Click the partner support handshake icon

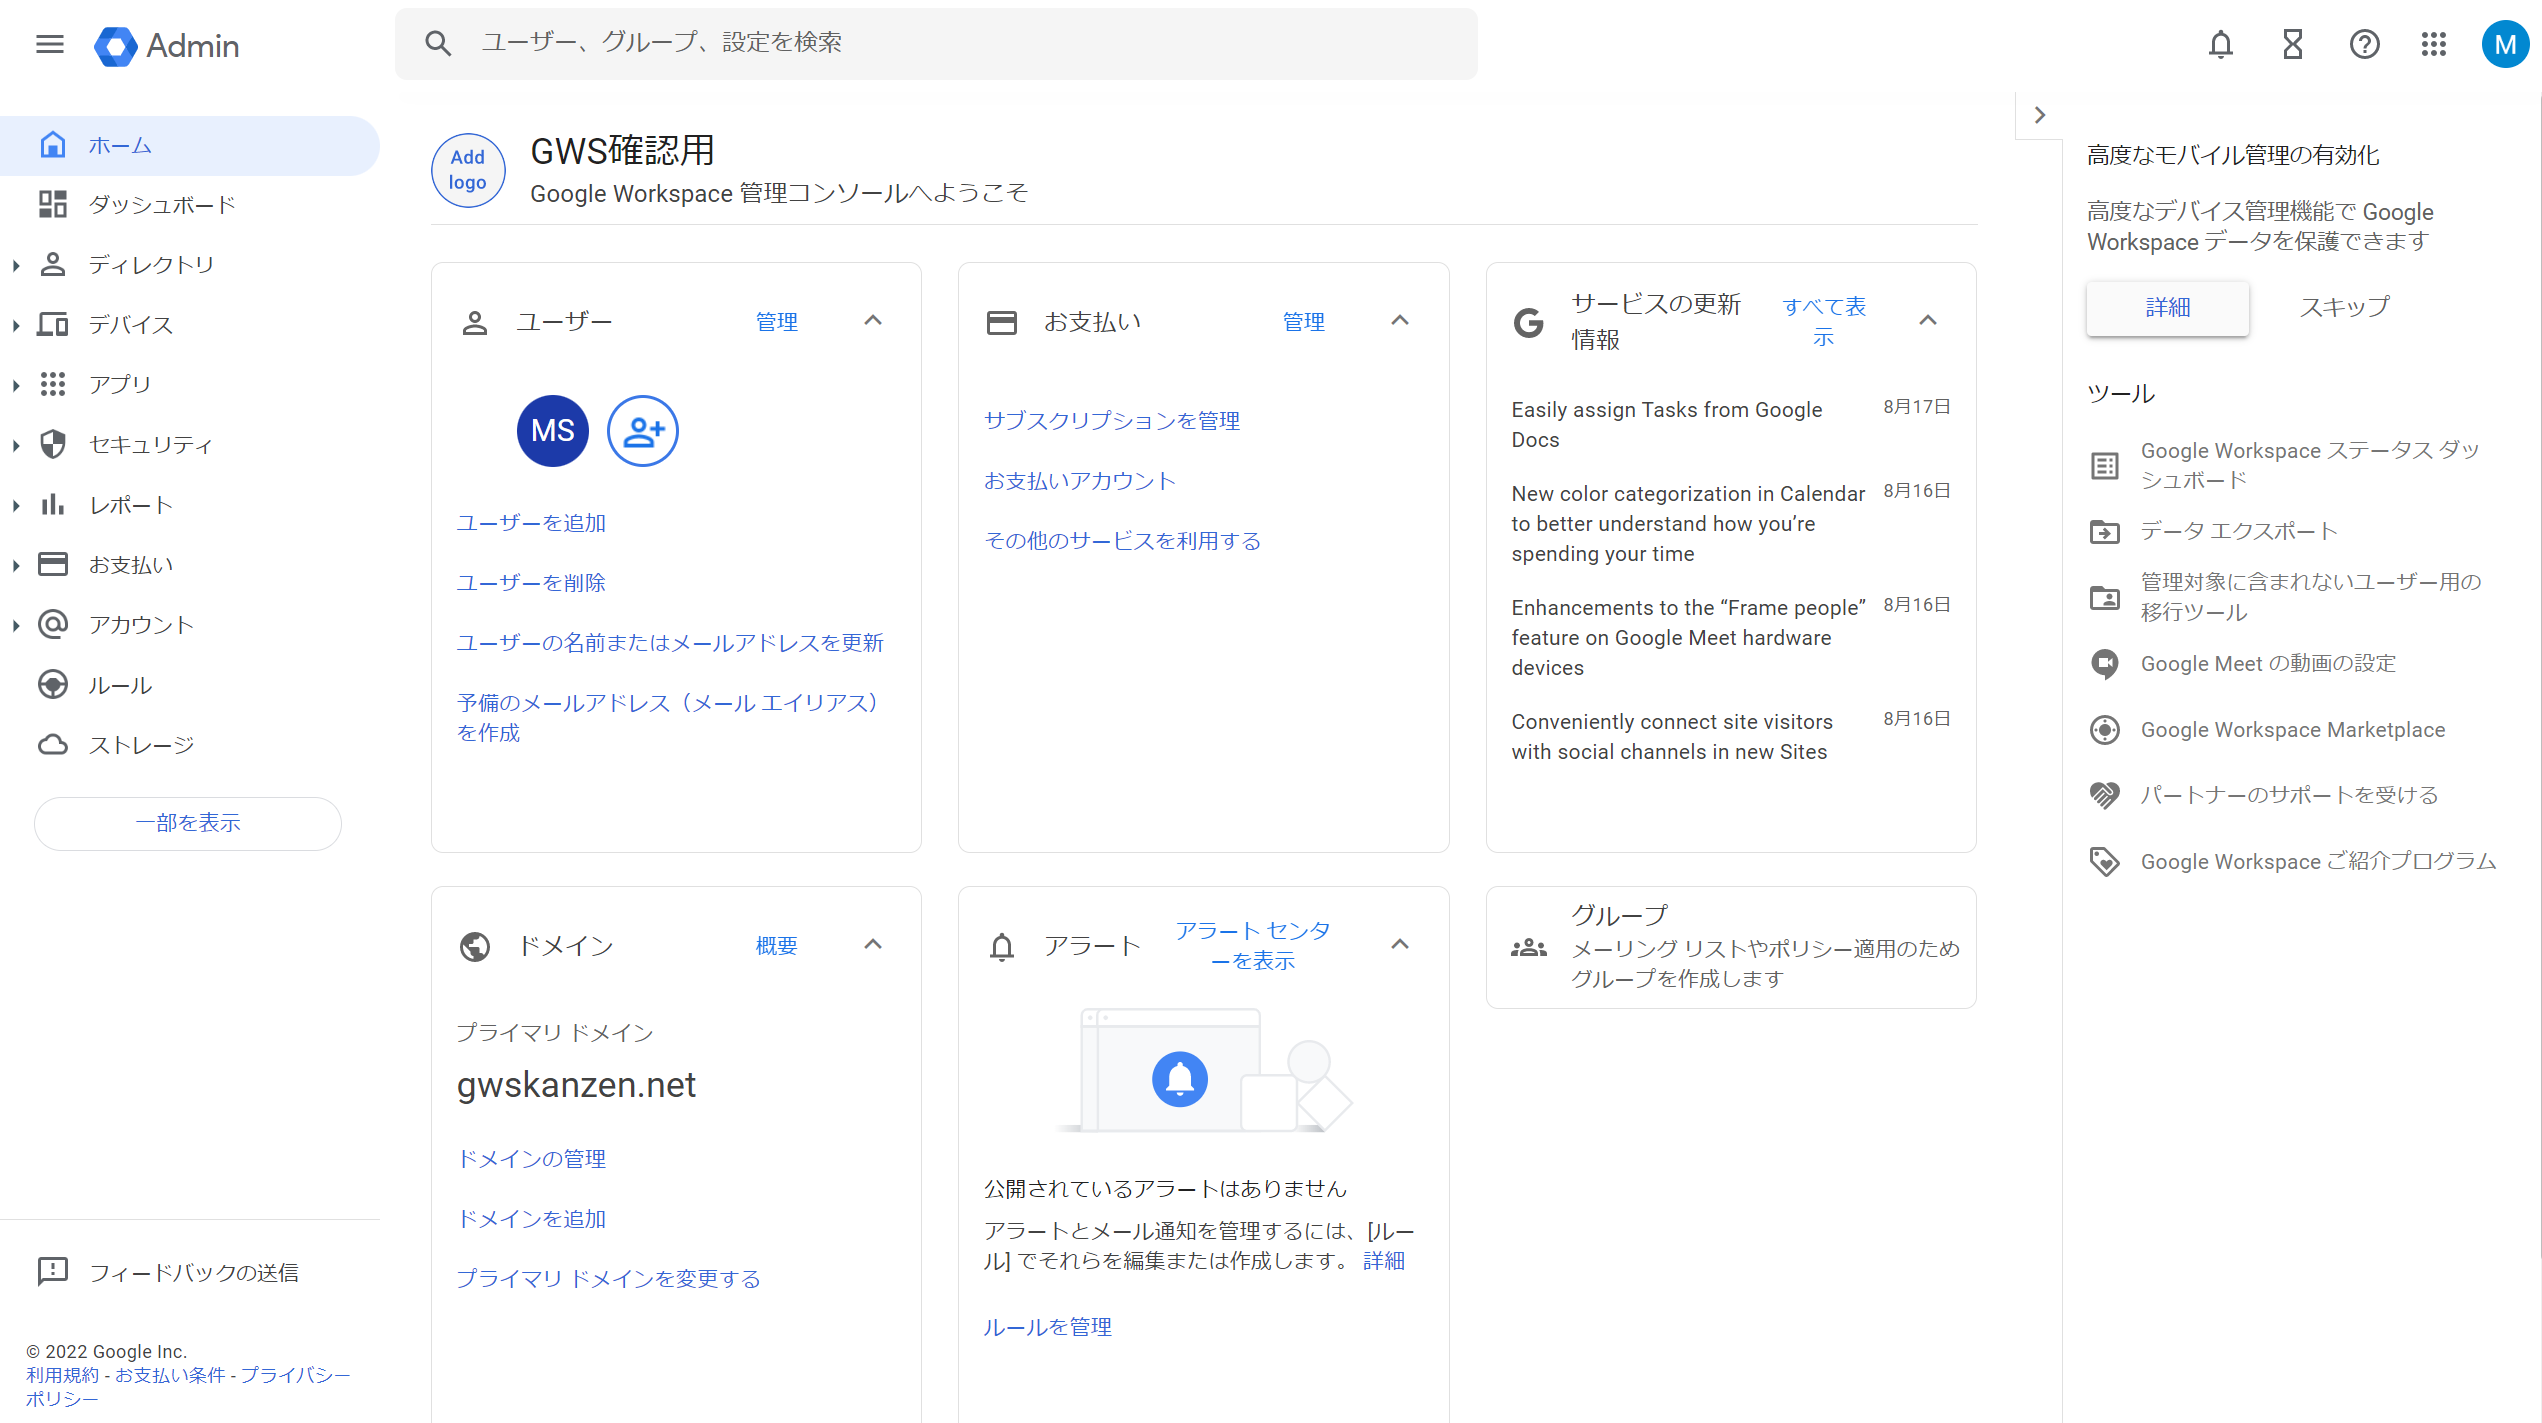point(2104,795)
